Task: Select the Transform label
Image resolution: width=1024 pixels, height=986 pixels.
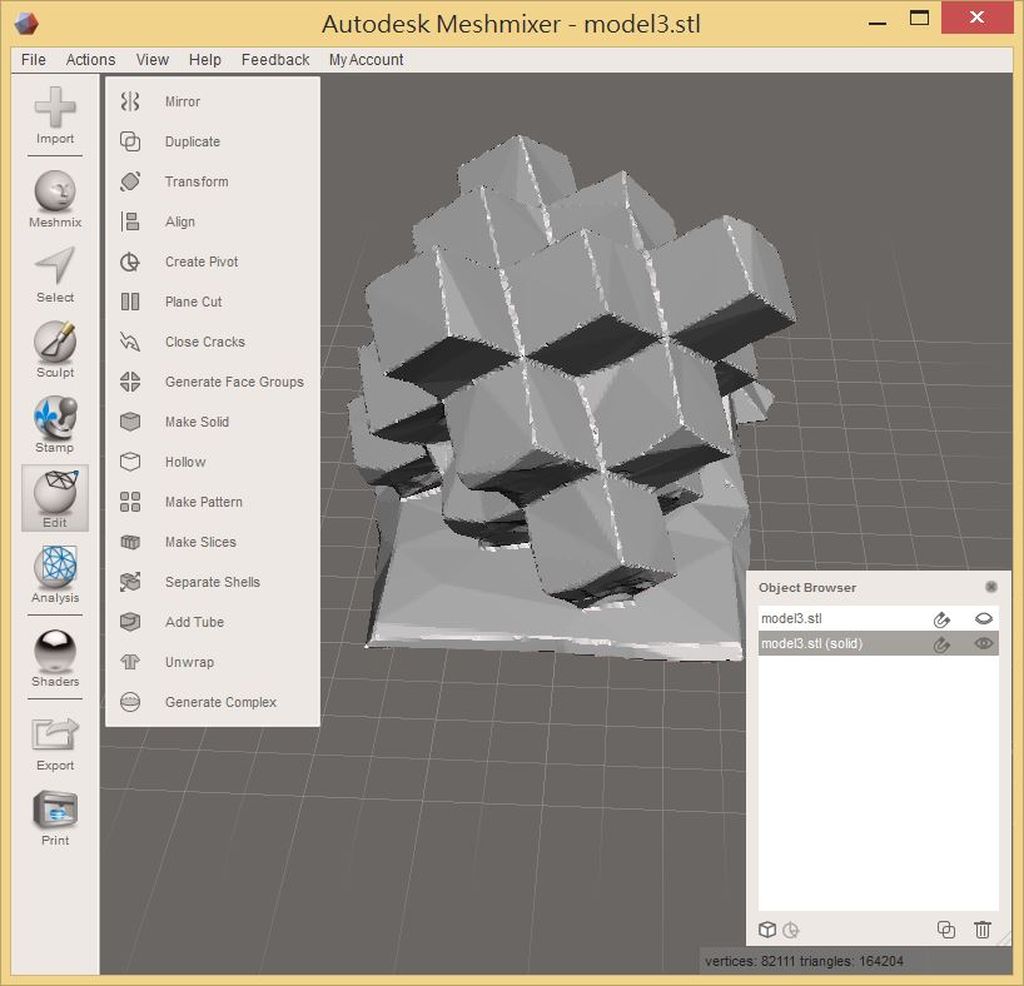Action: [197, 182]
